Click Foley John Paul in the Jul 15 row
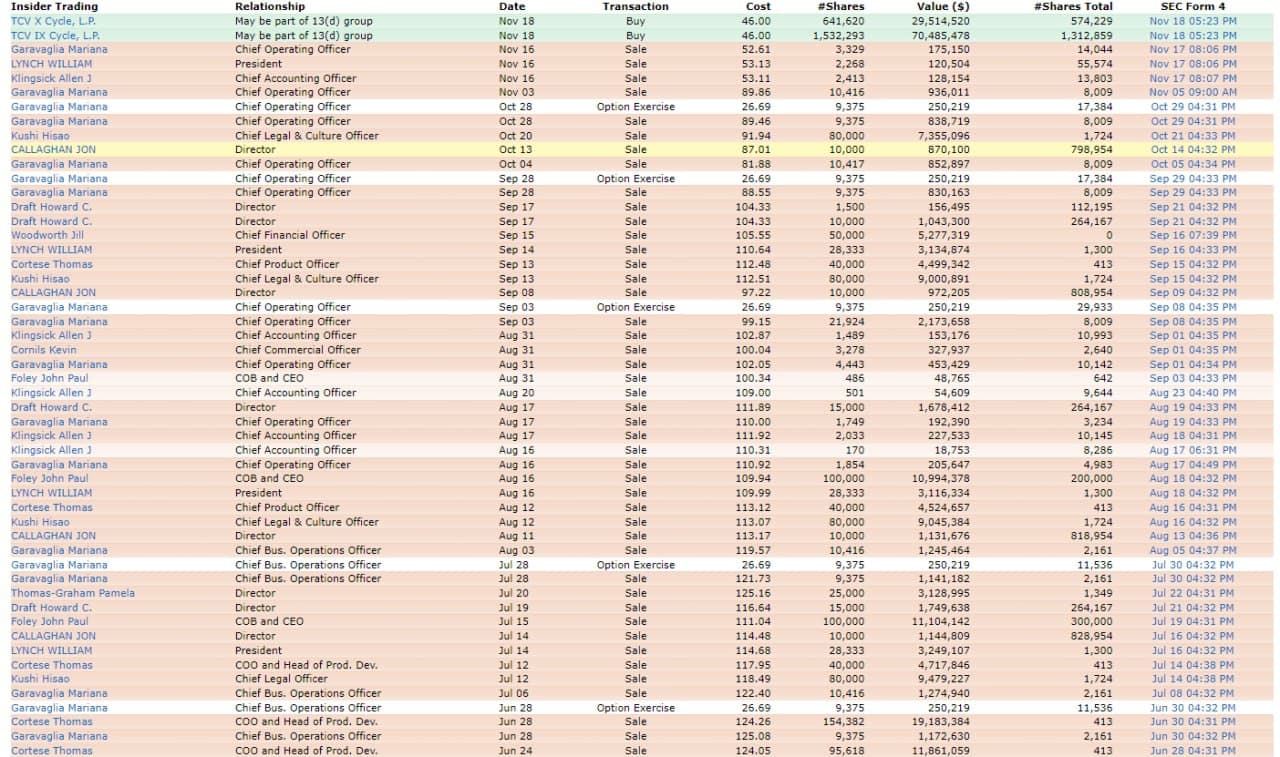The width and height of the screenshot is (1280, 757). click(49, 621)
